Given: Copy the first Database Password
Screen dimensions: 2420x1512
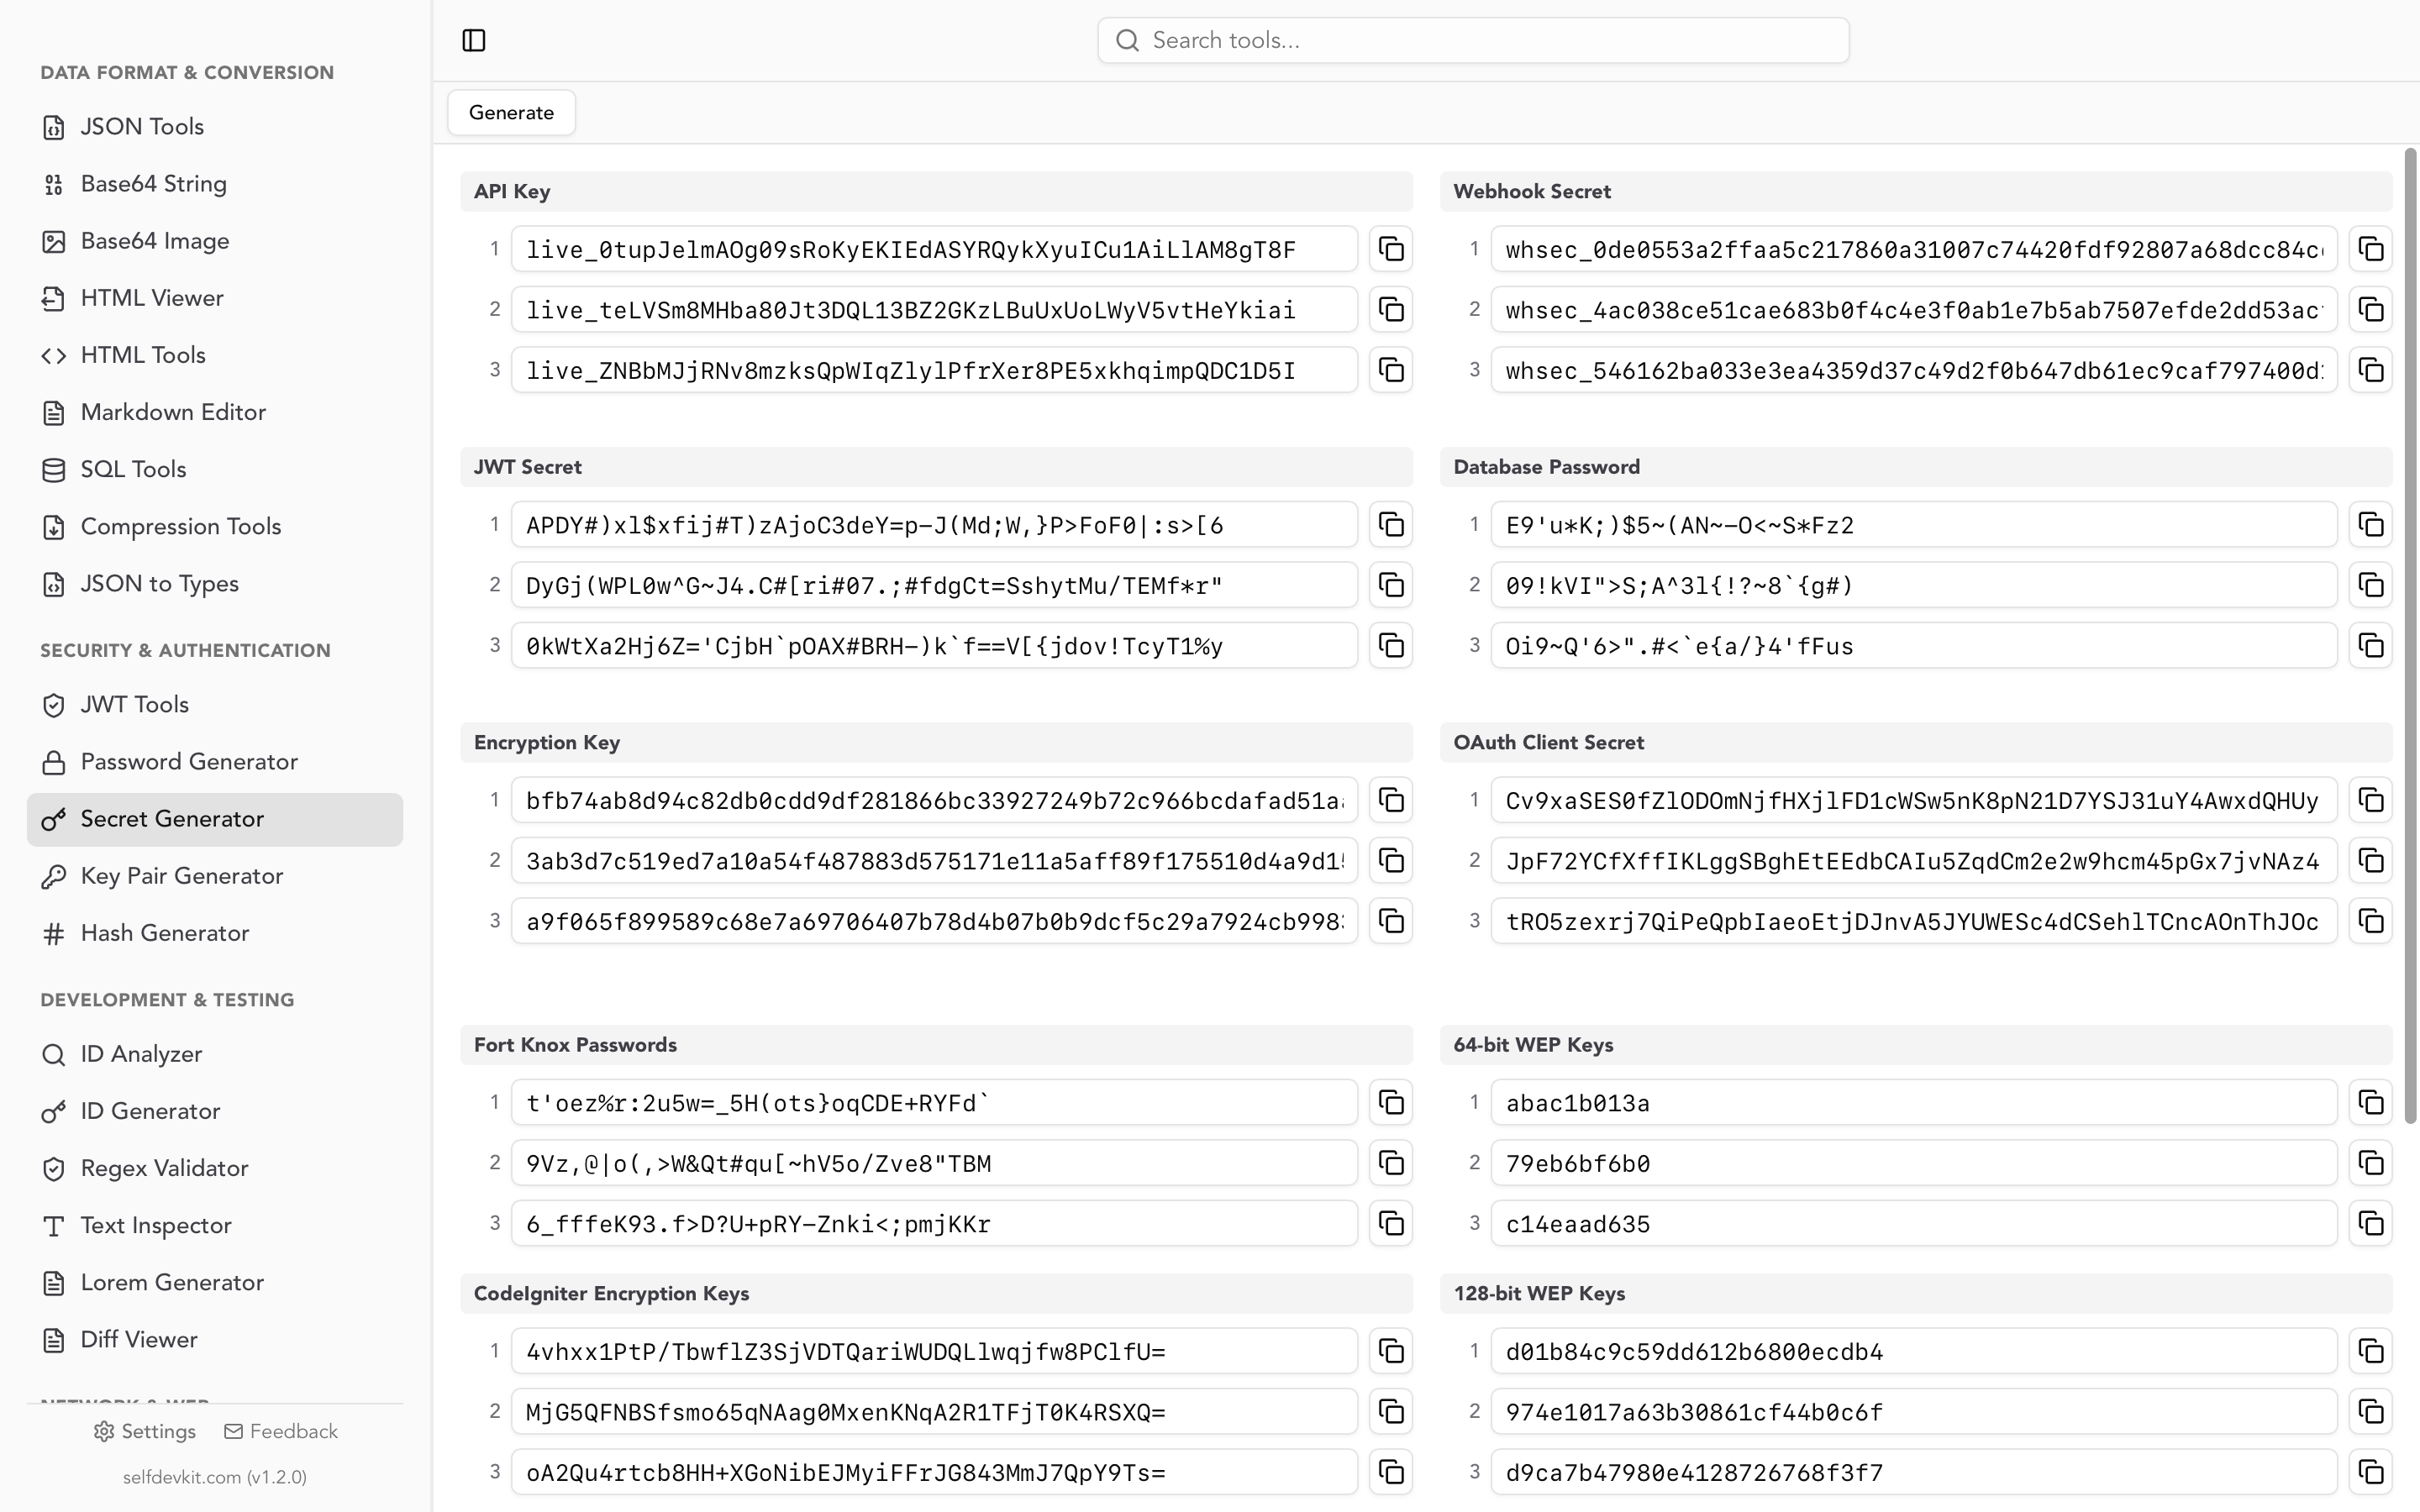Looking at the screenshot, I should [2371, 525].
